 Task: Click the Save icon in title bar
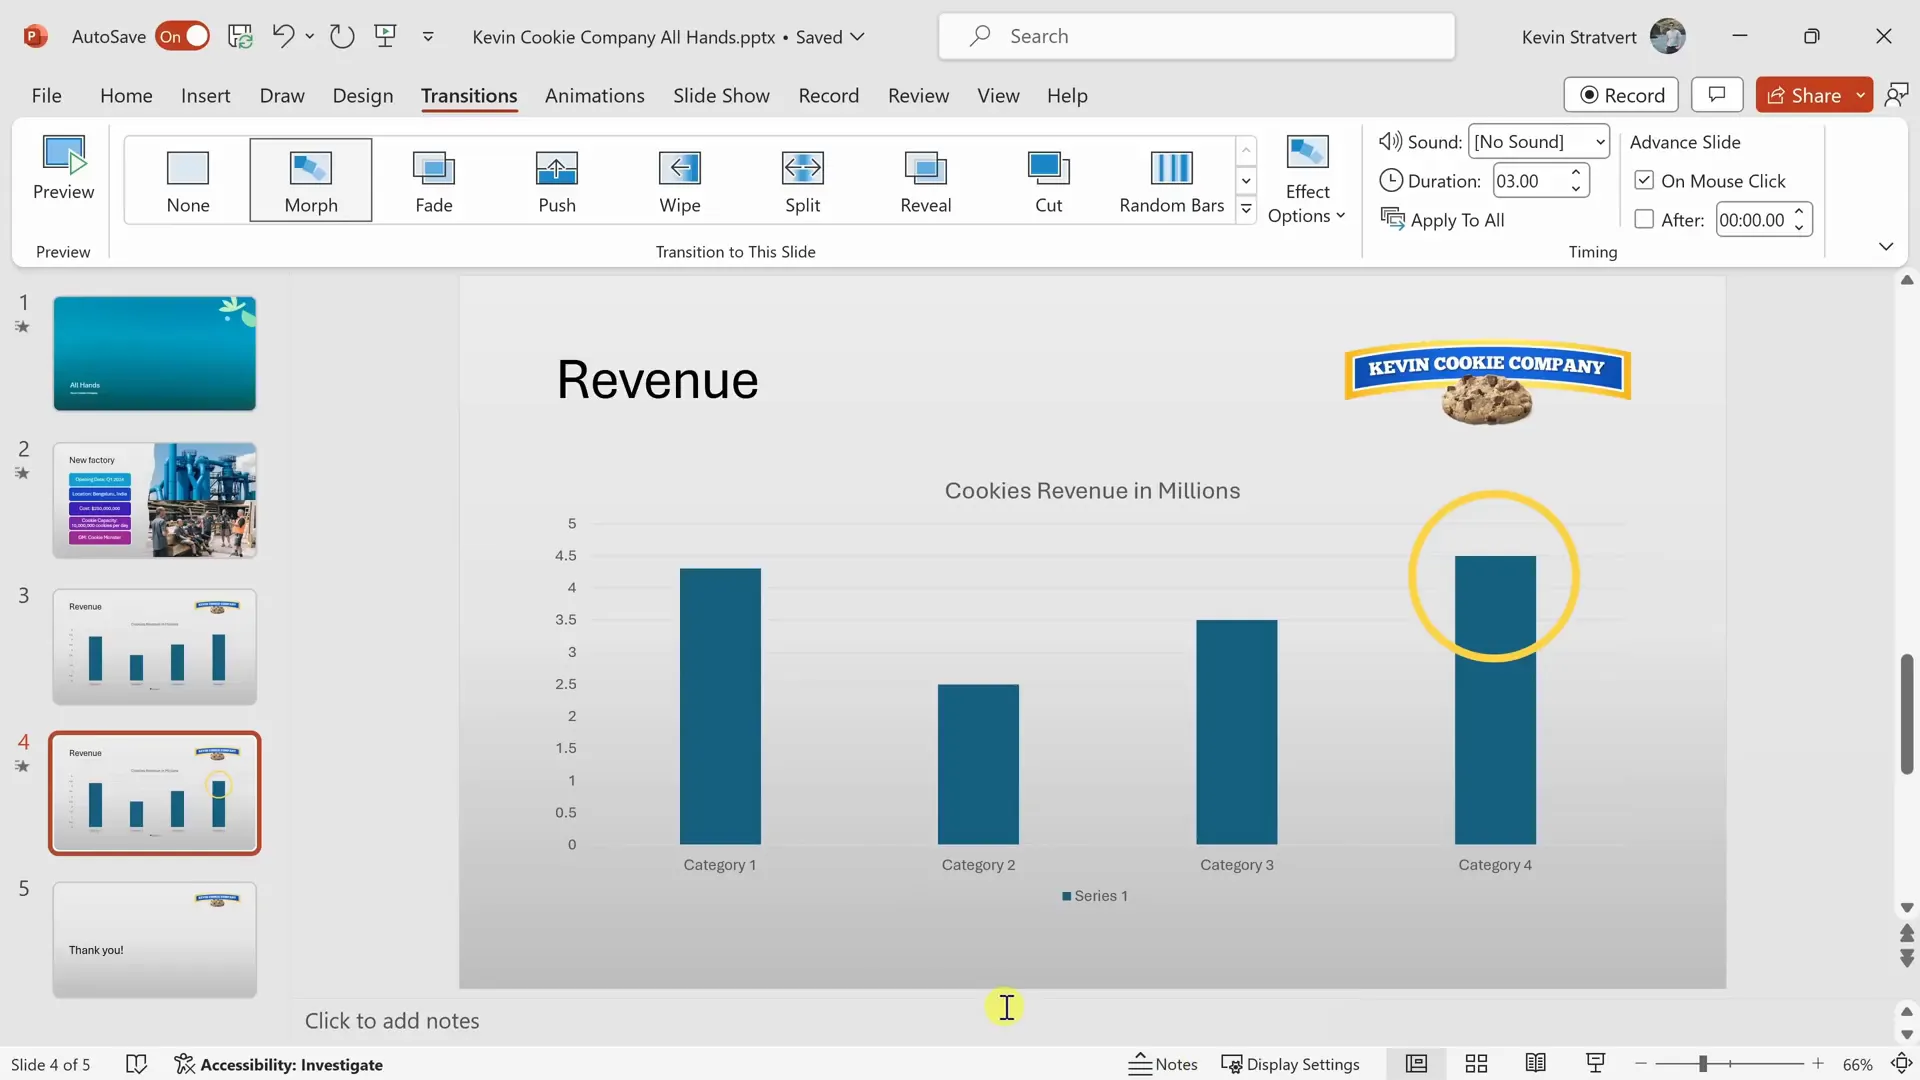pyautogui.click(x=240, y=37)
